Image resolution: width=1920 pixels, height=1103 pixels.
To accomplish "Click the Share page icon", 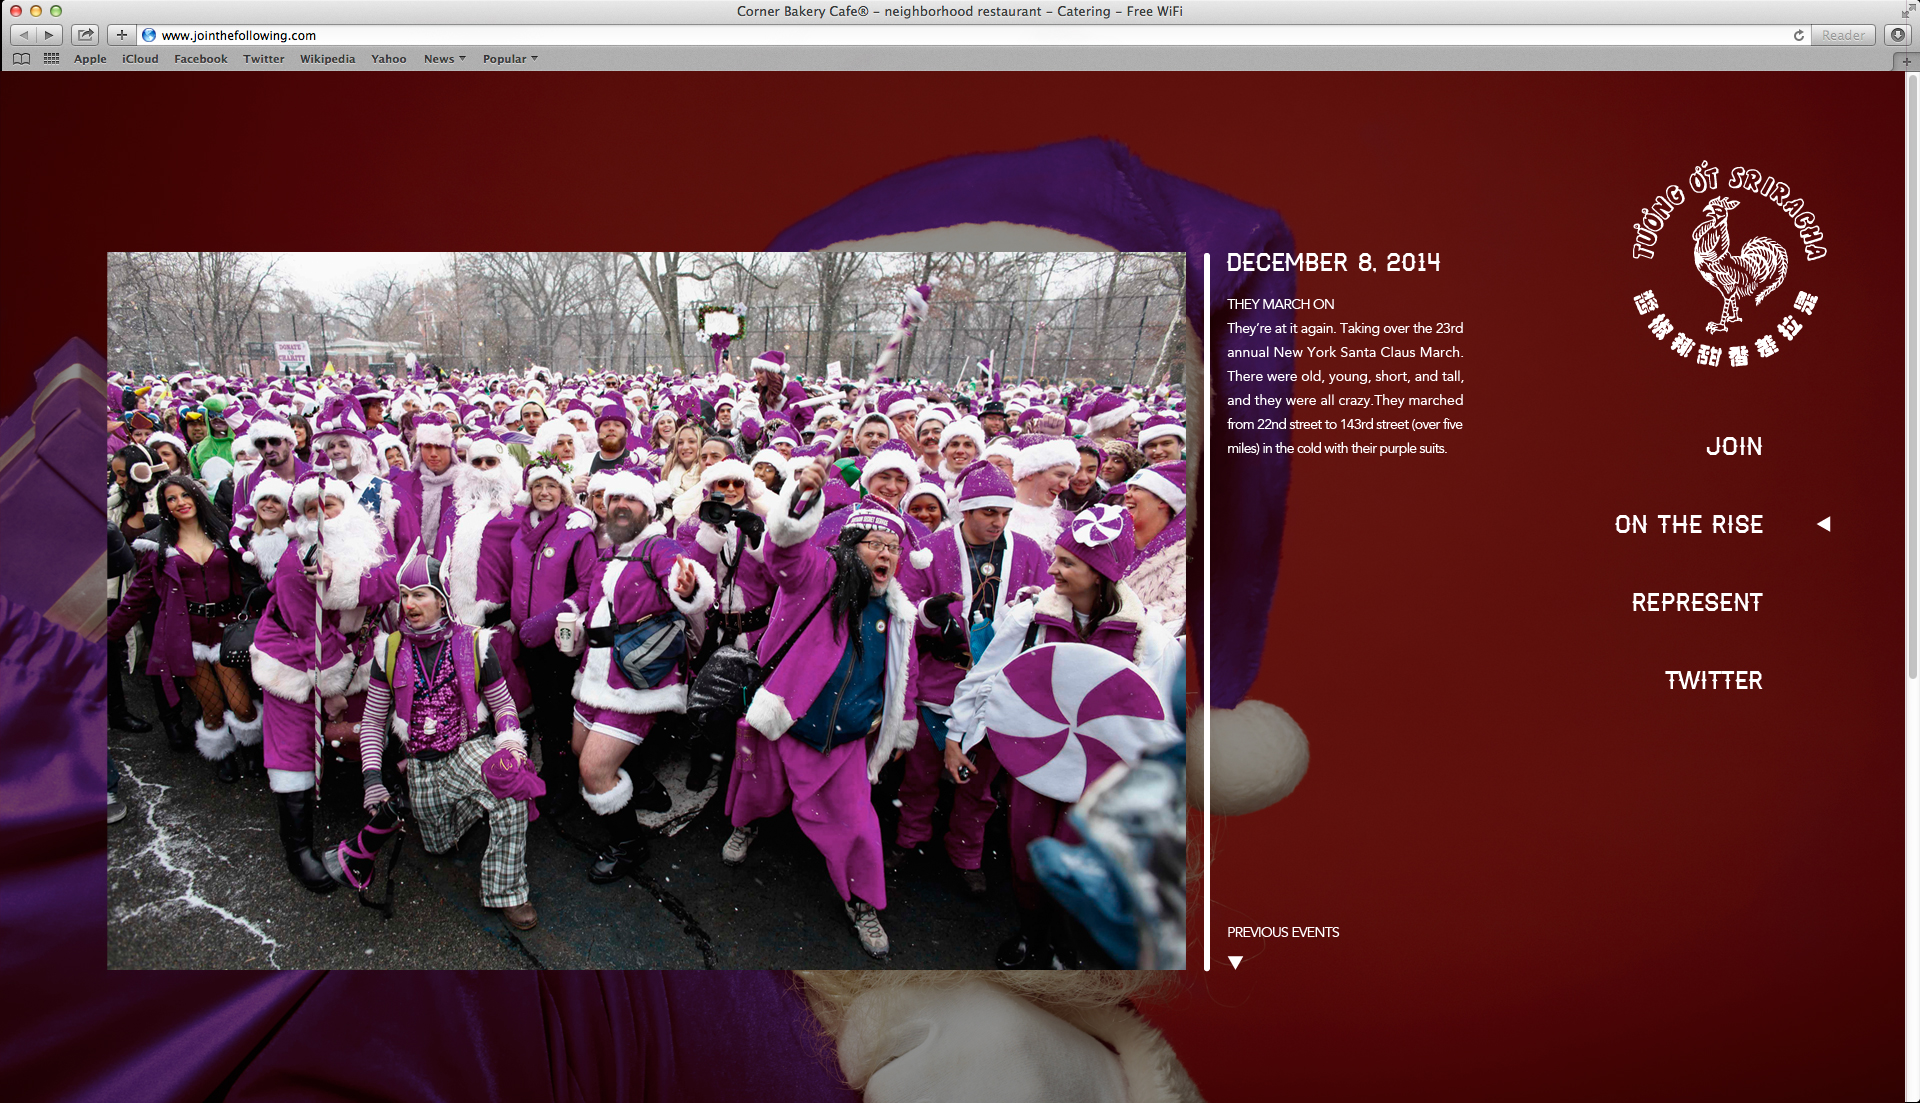I will tap(86, 35).
